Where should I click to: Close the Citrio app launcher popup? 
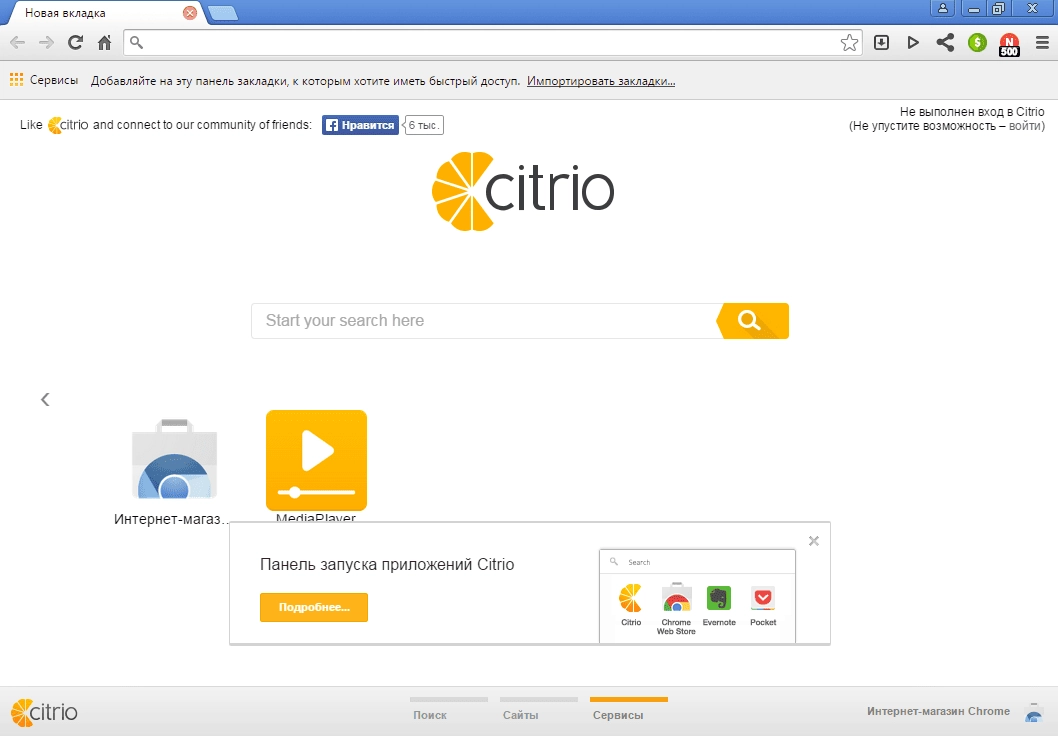coord(814,540)
